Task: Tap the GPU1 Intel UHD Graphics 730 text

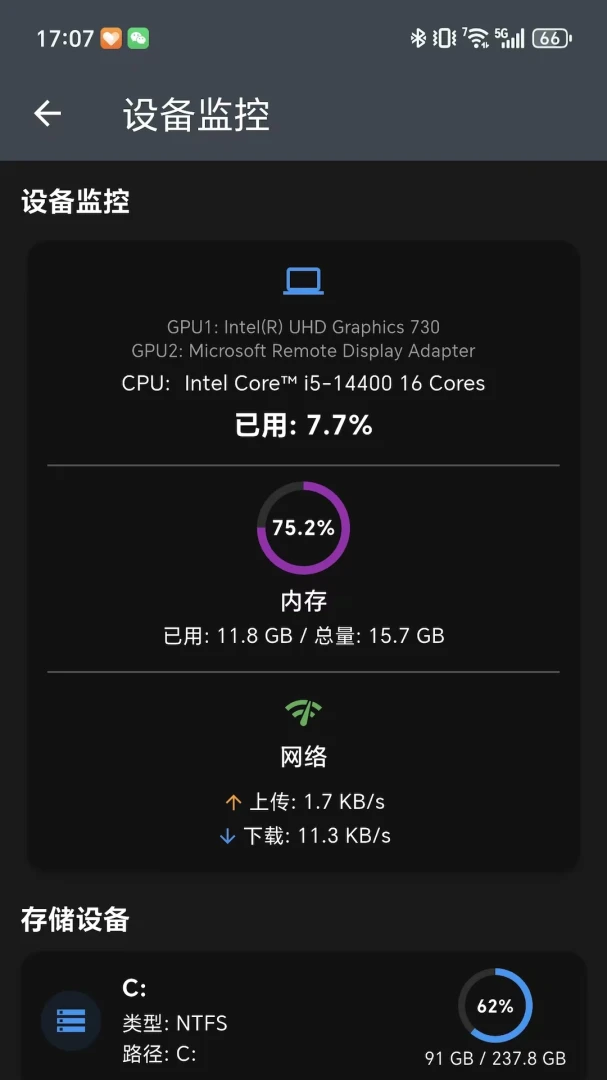Action: click(303, 326)
